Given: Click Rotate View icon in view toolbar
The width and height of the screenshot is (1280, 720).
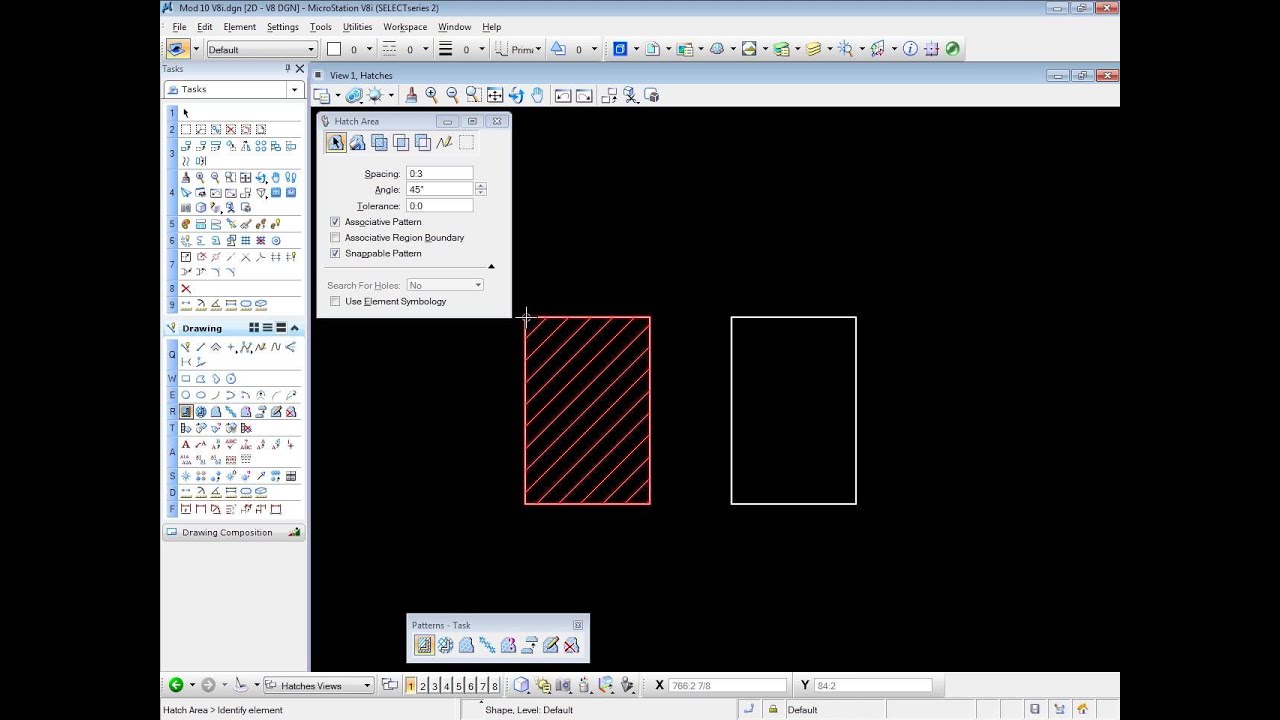Looking at the screenshot, I should point(516,95).
